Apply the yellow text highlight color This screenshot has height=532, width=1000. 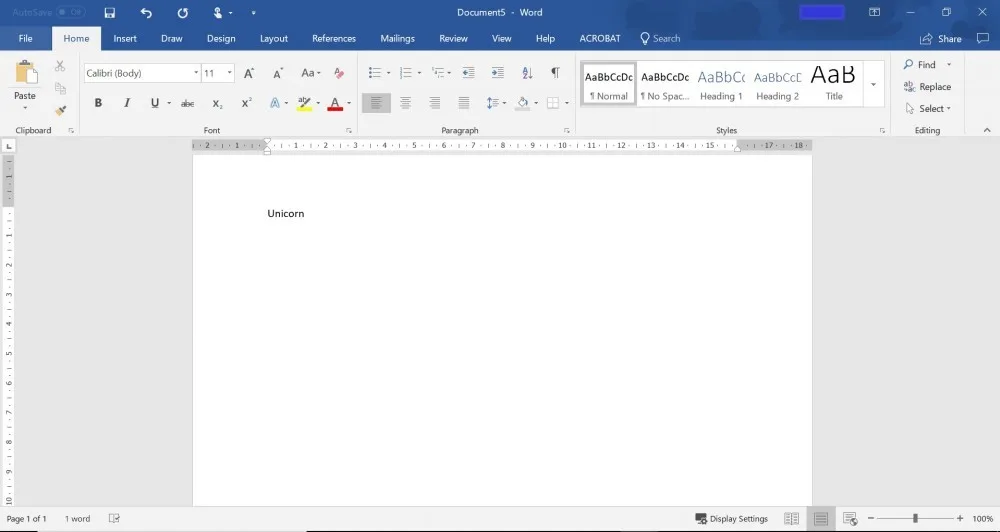[x=305, y=103]
